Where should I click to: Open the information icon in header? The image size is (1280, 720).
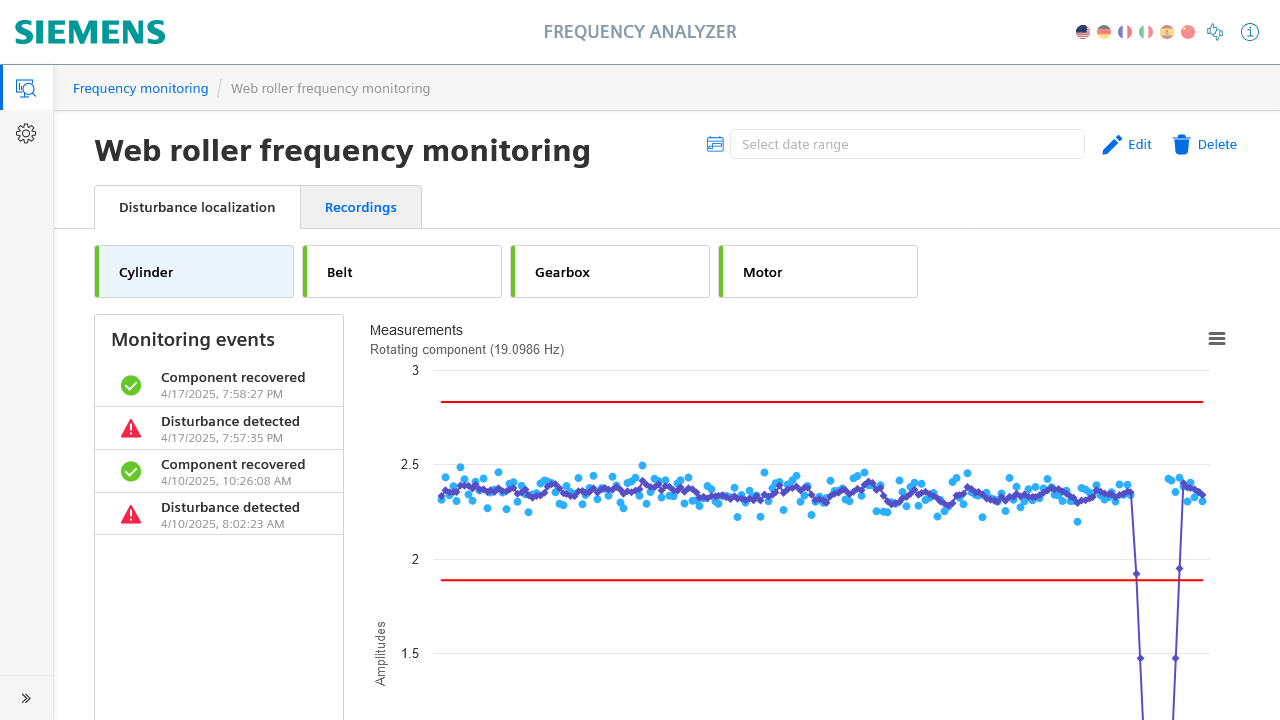coord(1250,32)
